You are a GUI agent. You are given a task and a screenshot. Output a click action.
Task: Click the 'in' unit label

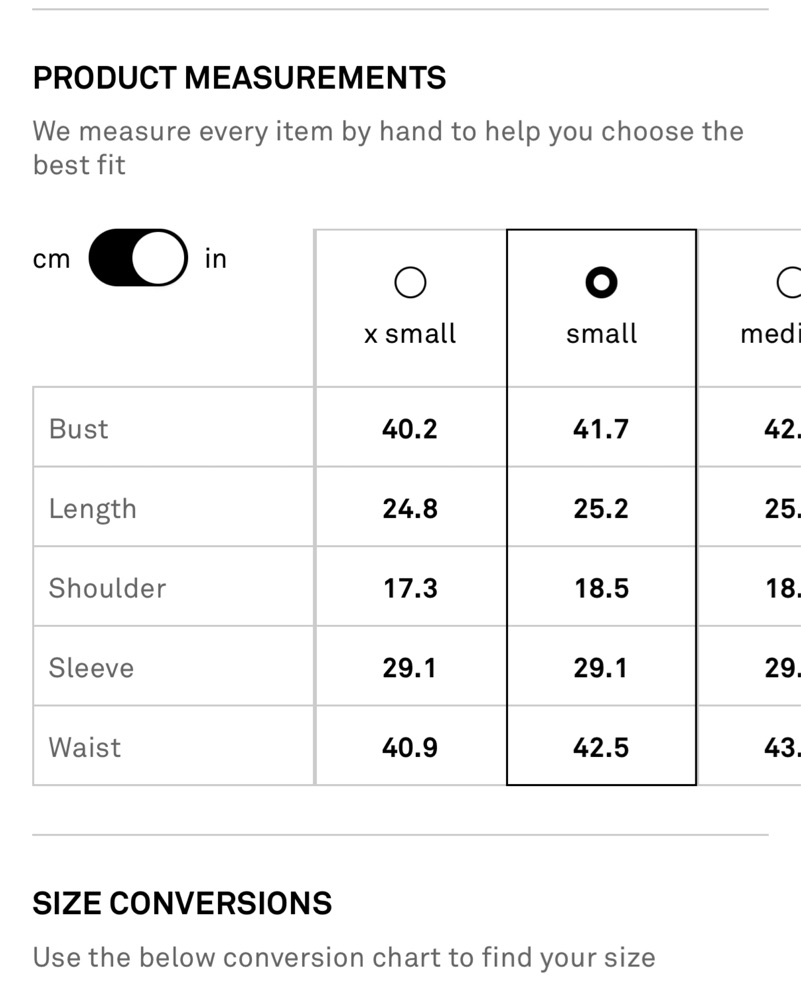[216, 259]
